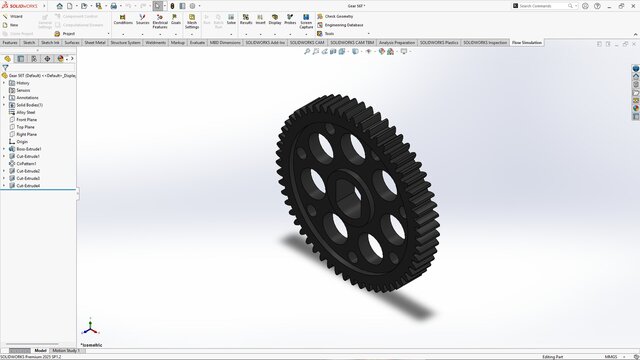Screen dimensions: 640x360
Task: Click the Help question mark icon
Action: [597, 6]
